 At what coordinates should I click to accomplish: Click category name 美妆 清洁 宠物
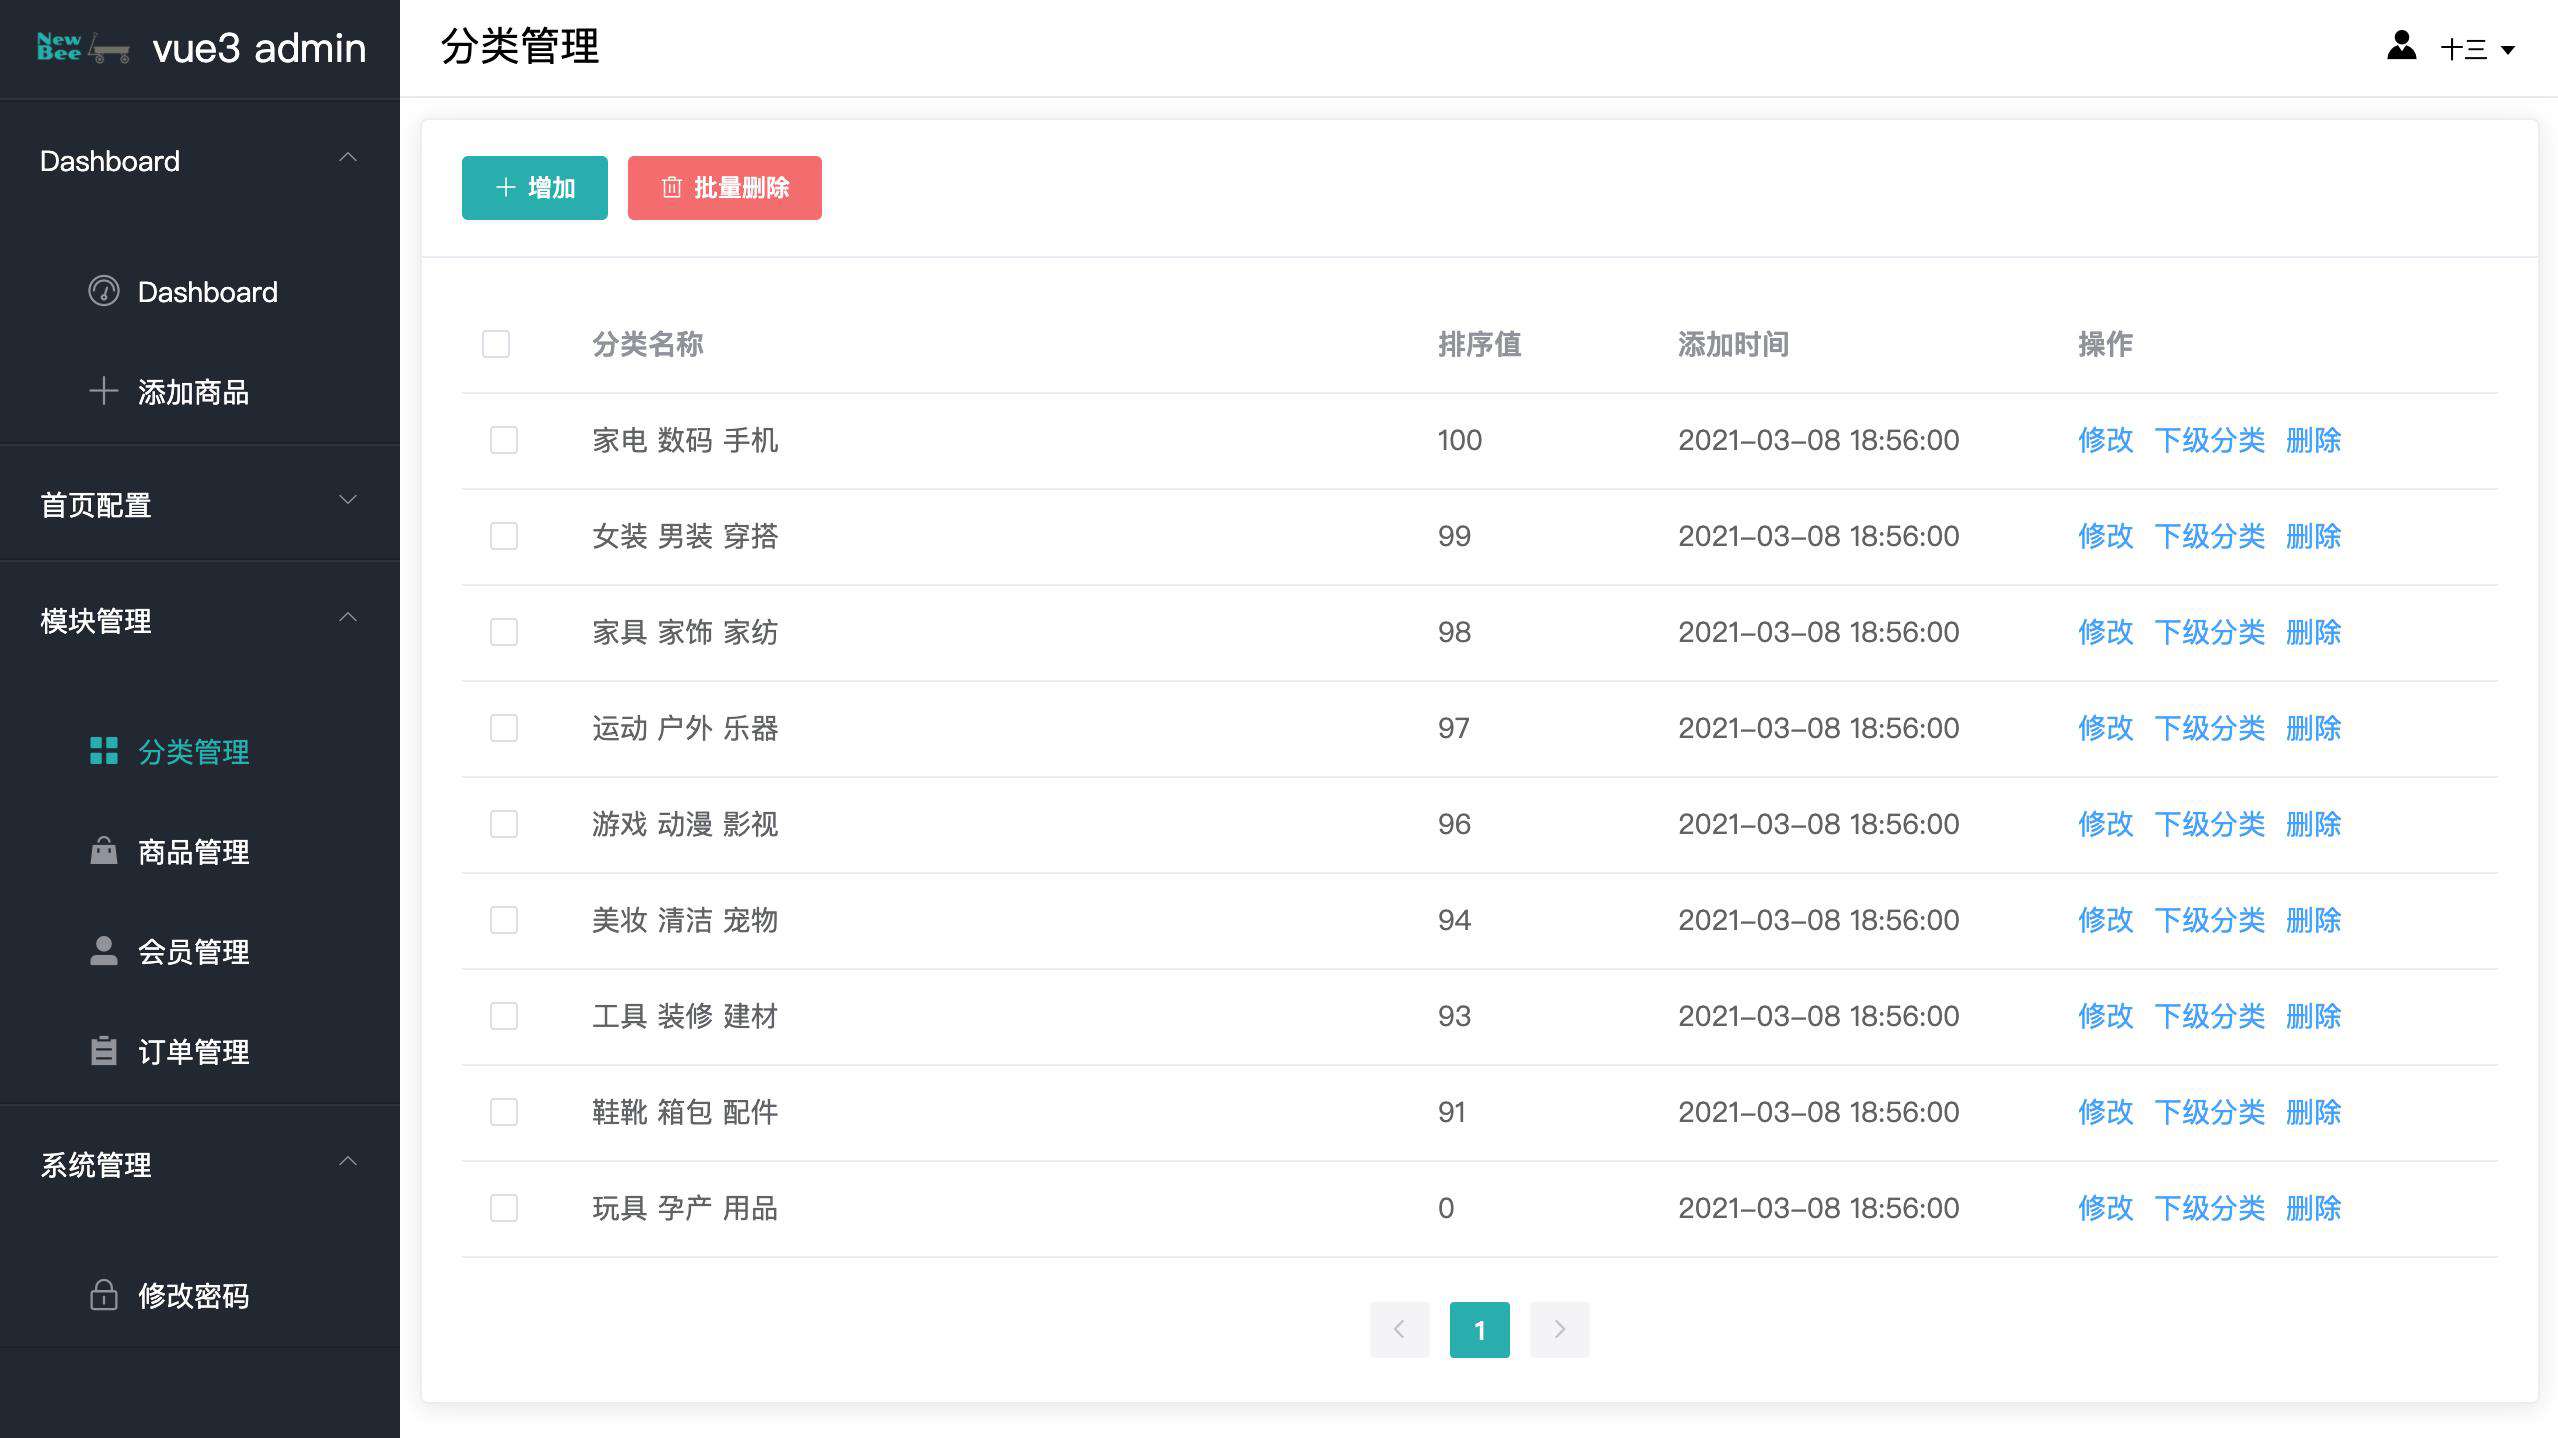click(x=685, y=920)
